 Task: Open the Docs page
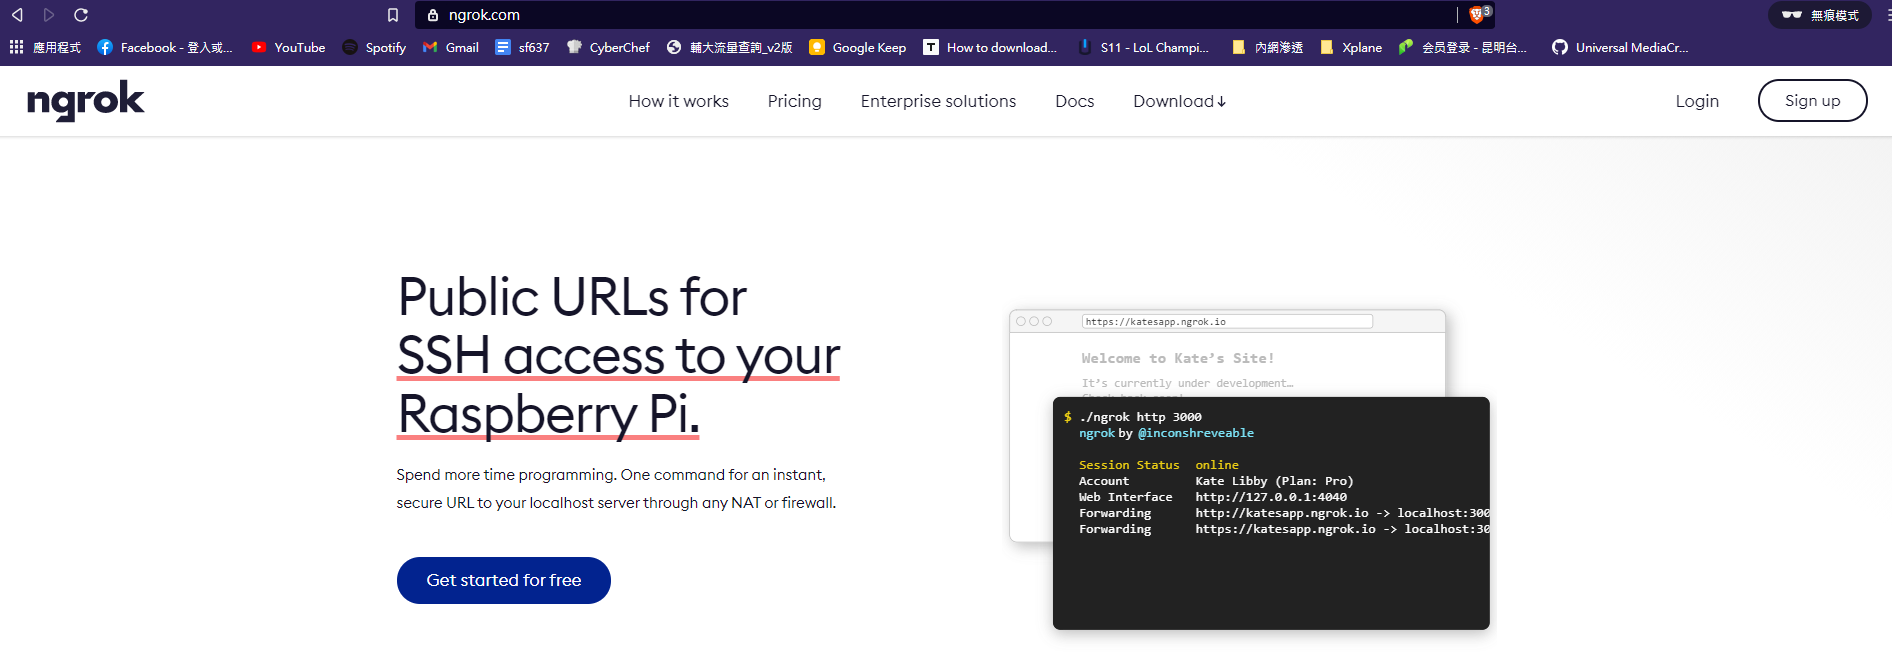click(1075, 101)
